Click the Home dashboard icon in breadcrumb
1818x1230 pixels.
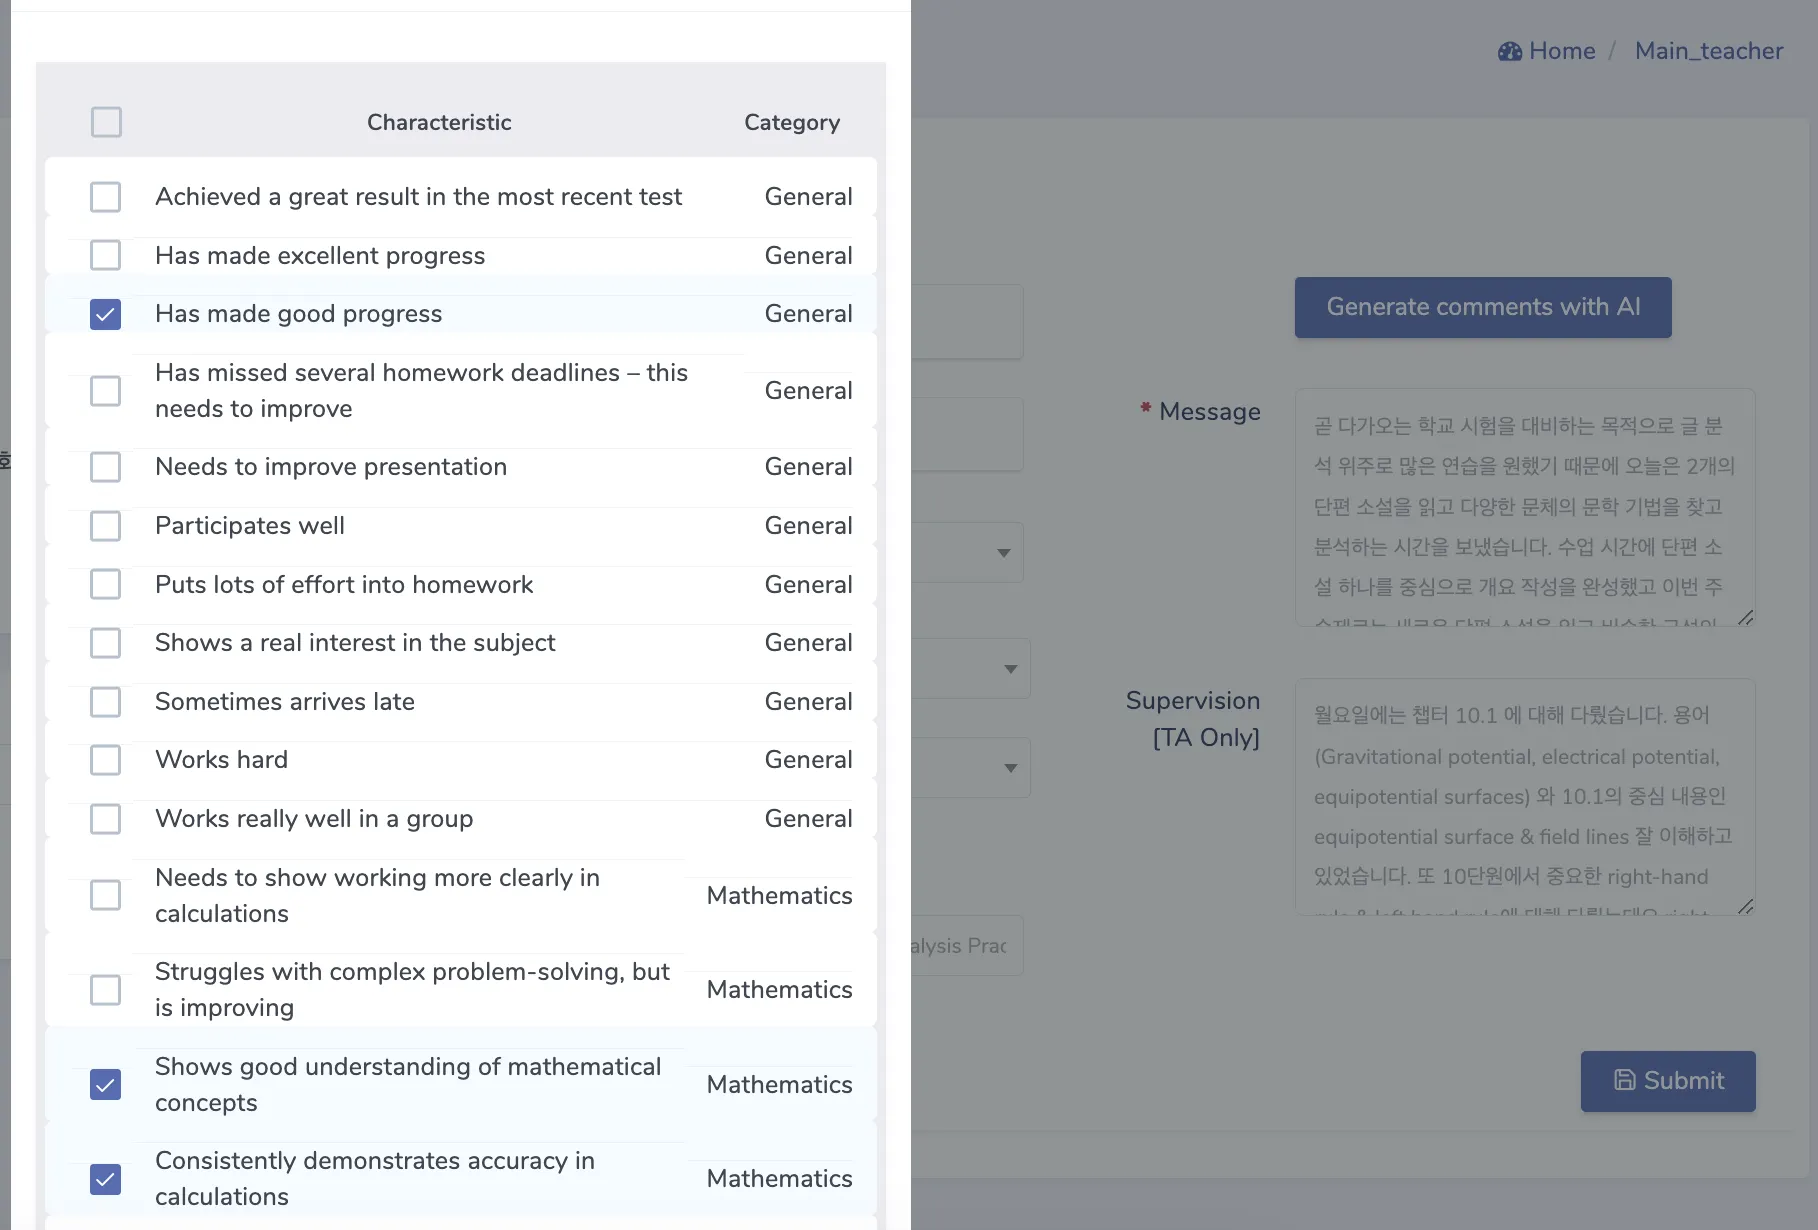[1509, 52]
